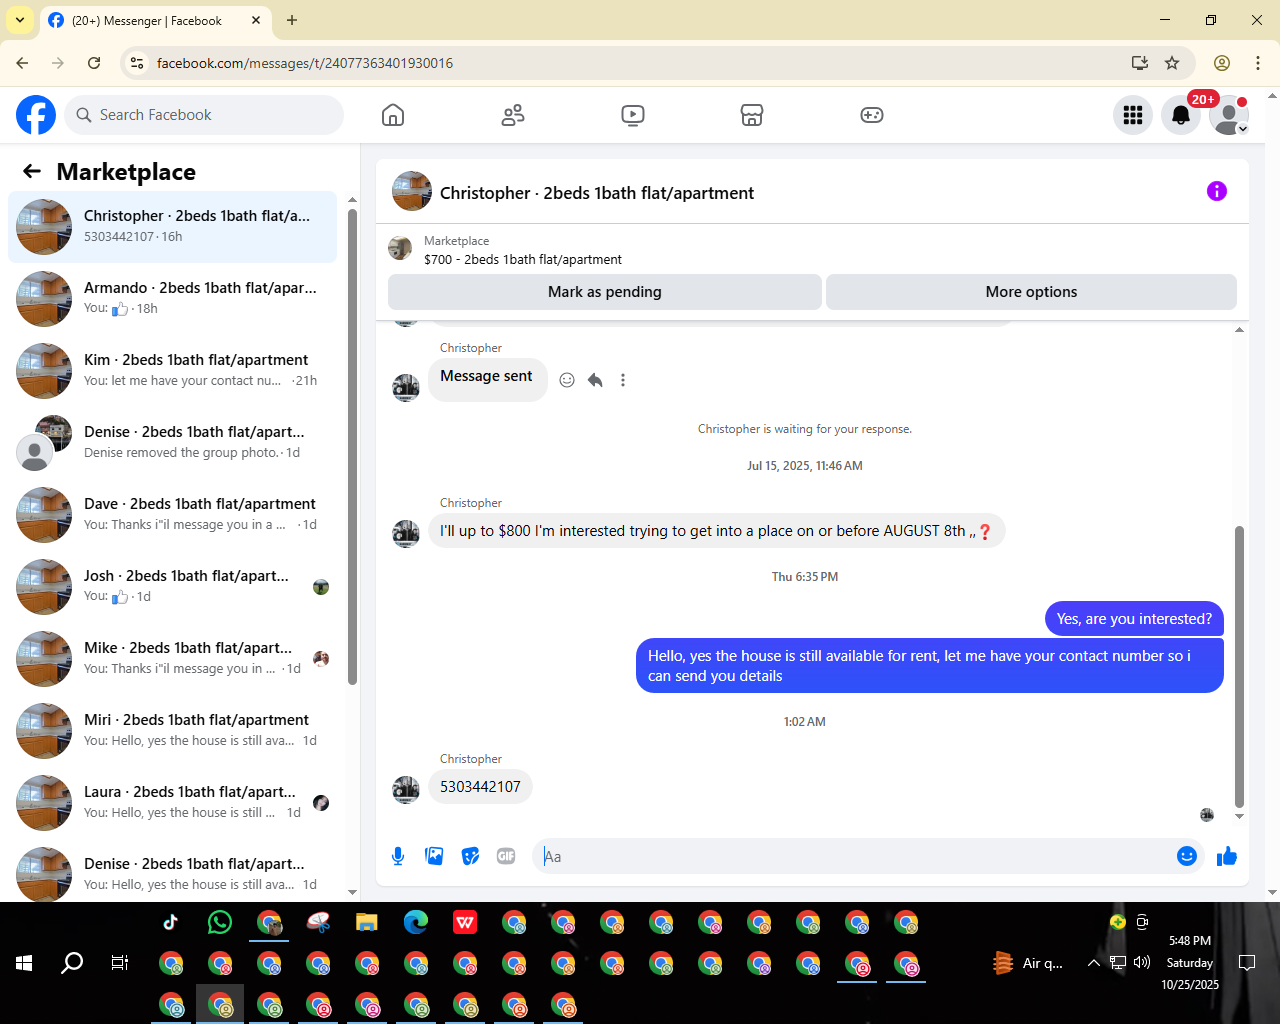Open Windows Start menu
This screenshot has width=1280, height=1024.
click(24, 963)
